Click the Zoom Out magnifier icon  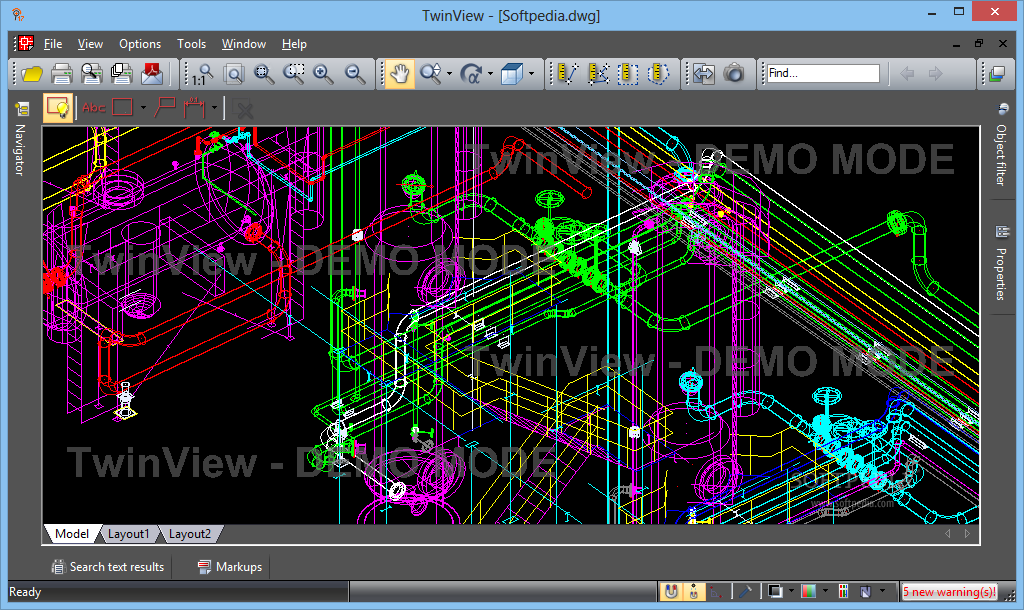click(x=355, y=74)
